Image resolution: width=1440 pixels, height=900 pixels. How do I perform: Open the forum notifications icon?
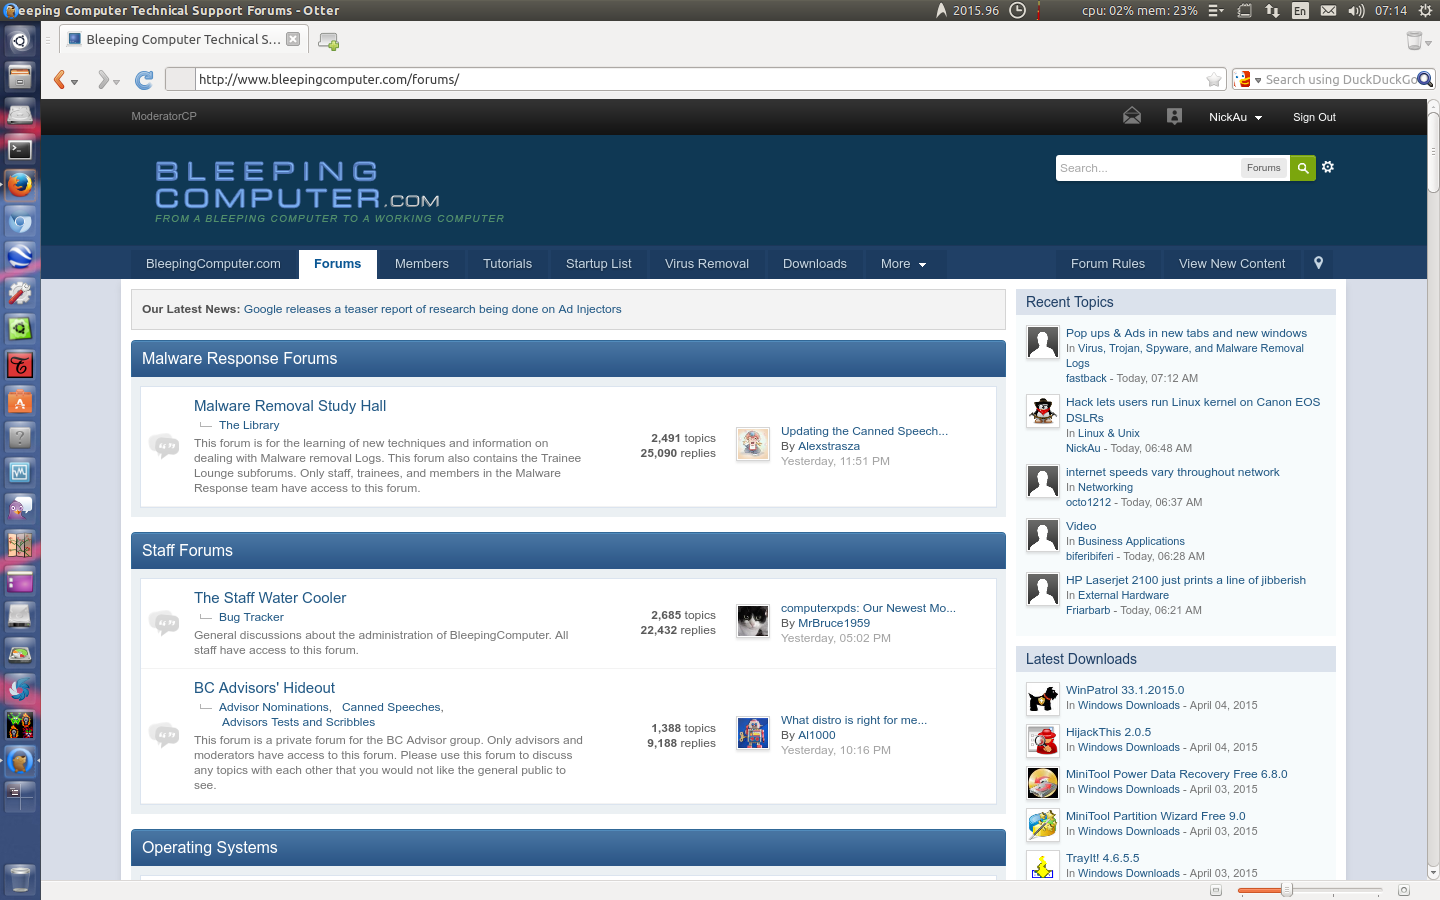tap(1175, 116)
